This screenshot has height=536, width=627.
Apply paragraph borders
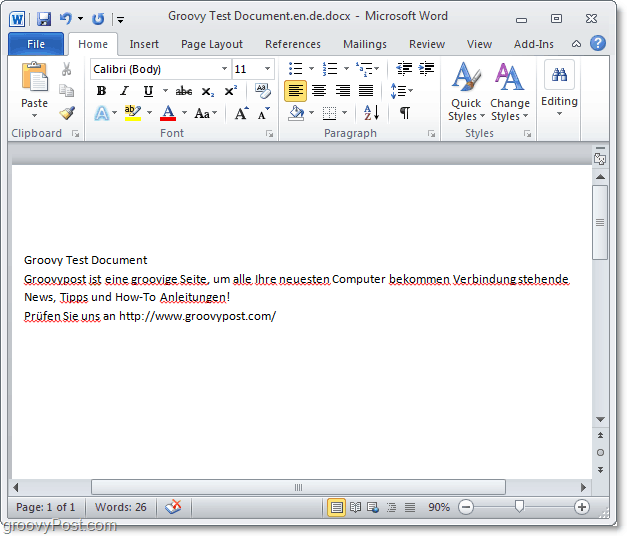coord(329,113)
